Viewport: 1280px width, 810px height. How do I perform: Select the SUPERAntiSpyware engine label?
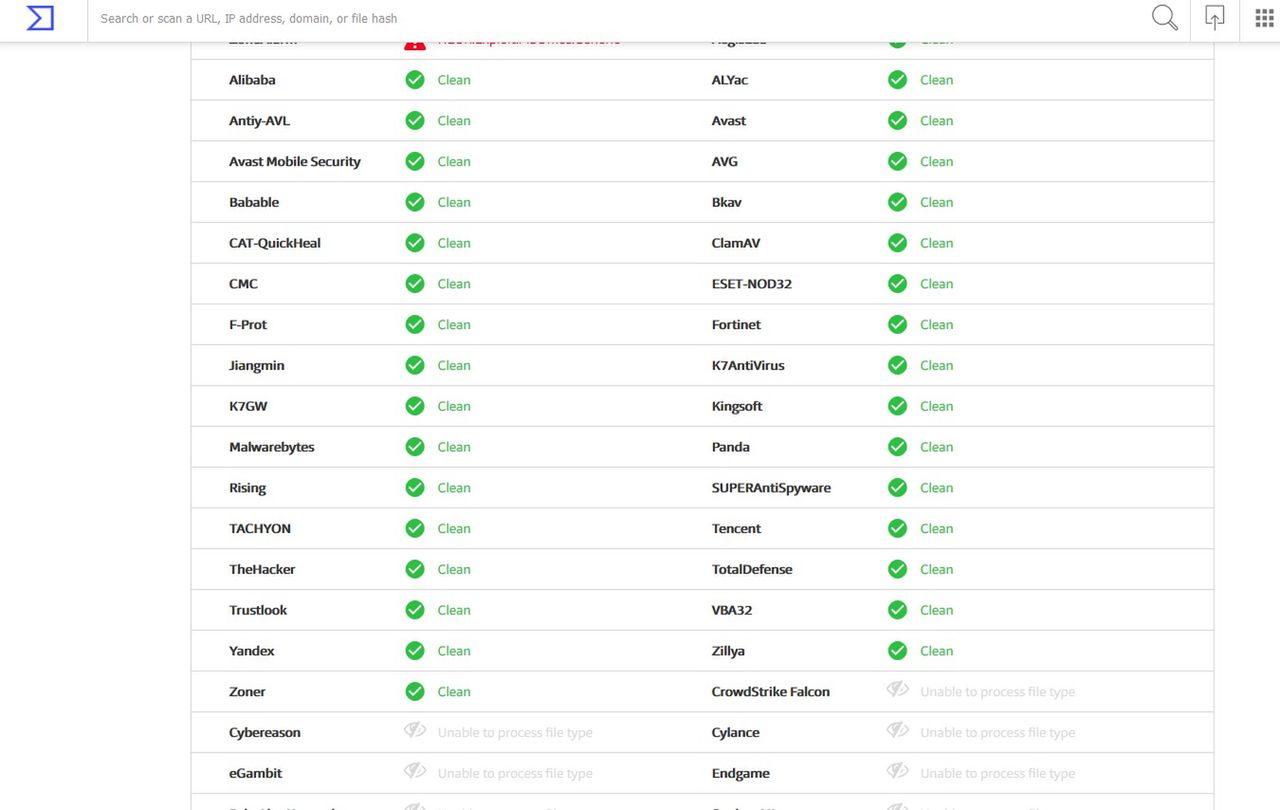point(771,488)
